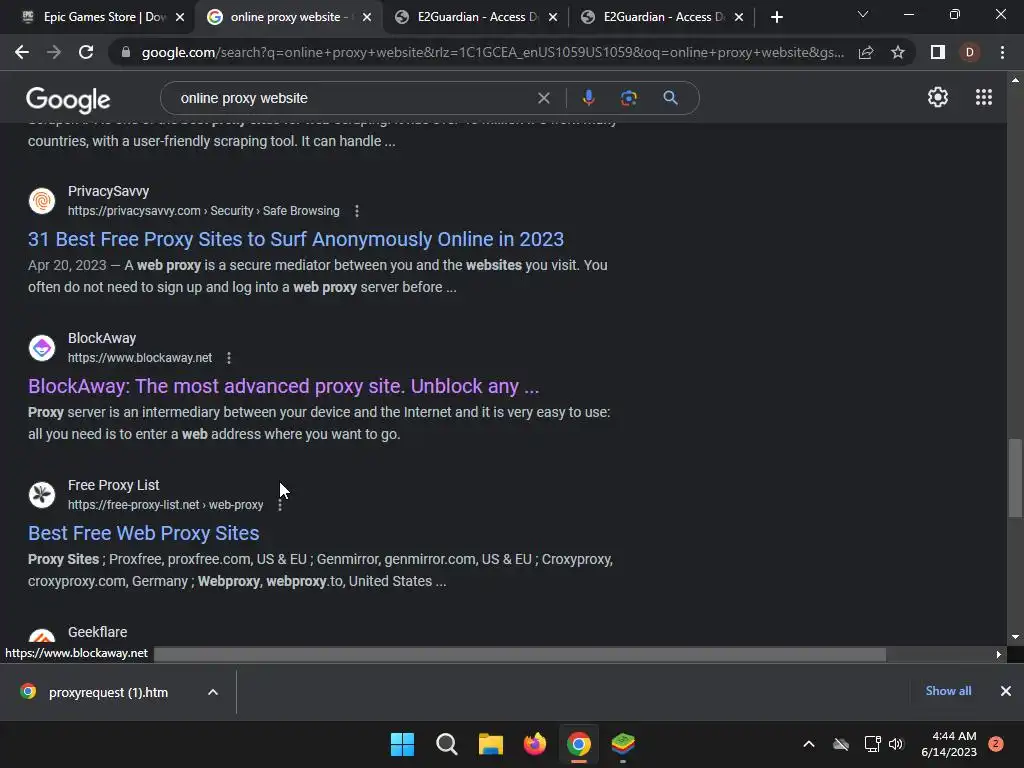Open Windows Start menu
Image resolution: width=1024 pixels, height=768 pixels.
402,744
